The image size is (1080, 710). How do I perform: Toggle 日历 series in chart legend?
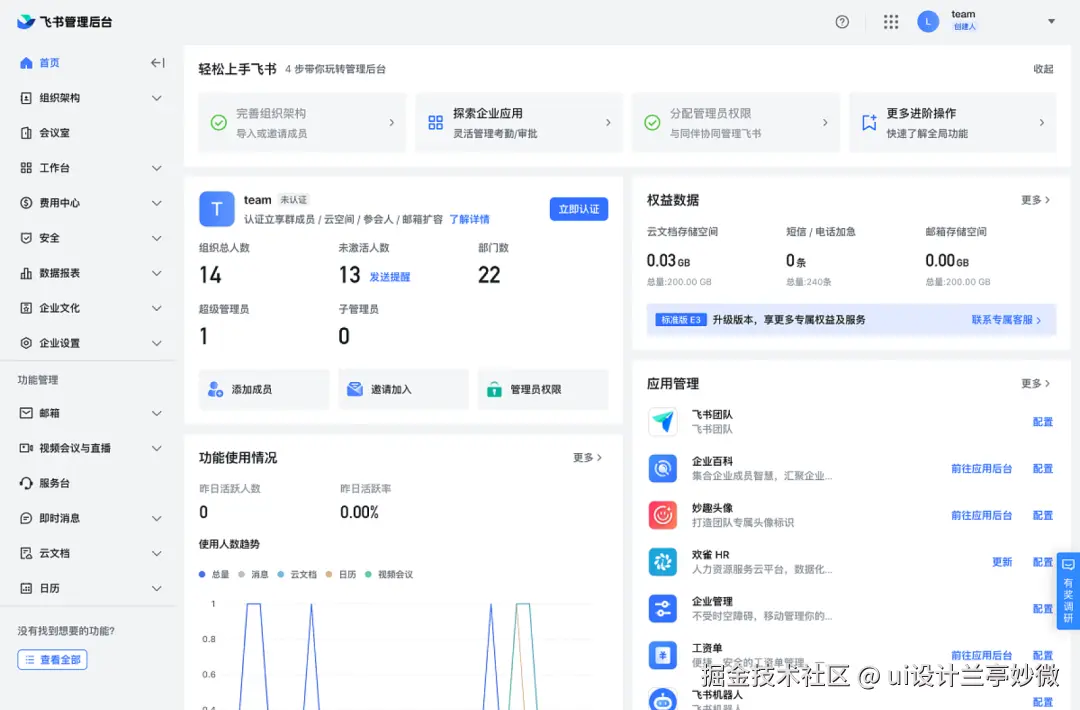pos(341,574)
